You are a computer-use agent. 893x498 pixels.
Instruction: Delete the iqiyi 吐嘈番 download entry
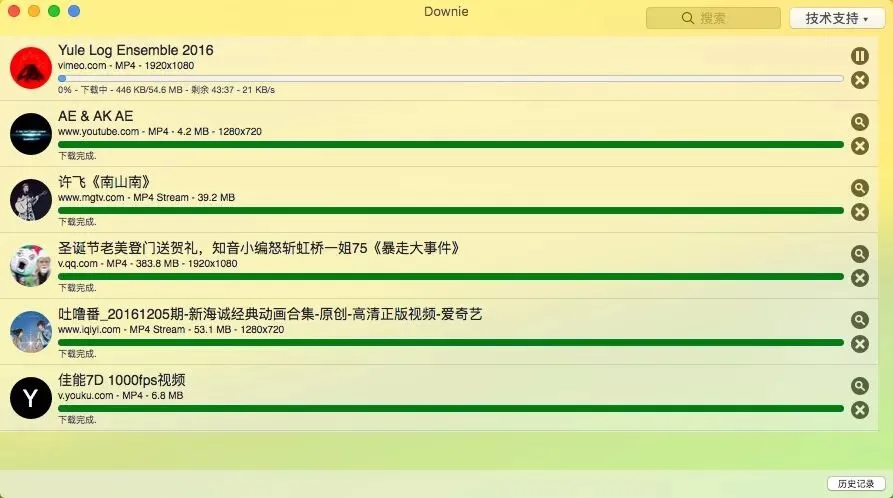point(859,344)
